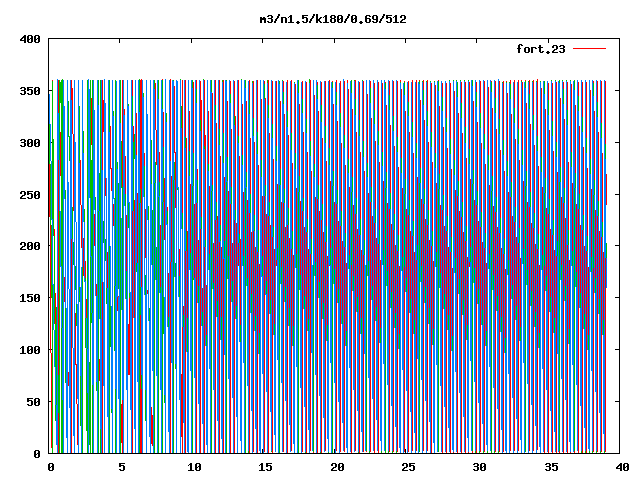
Task: Click the x-axis label 10
Action: tap(195, 467)
